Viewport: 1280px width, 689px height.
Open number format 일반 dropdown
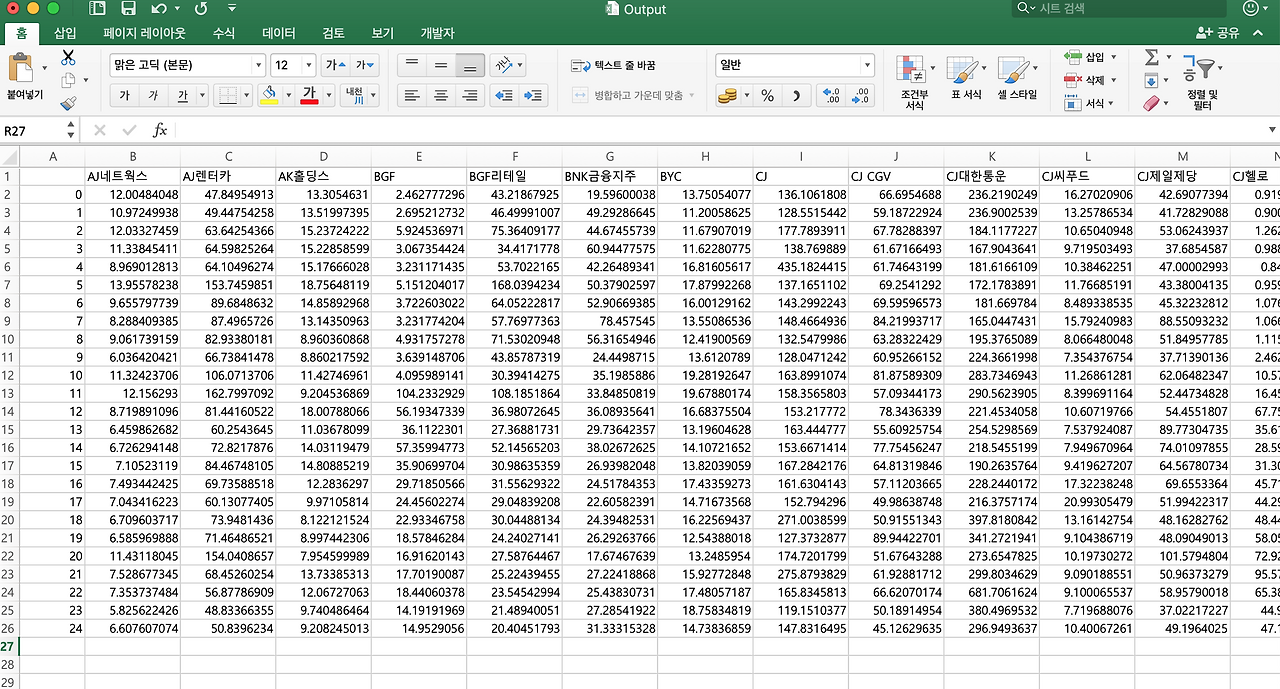[x=867, y=65]
